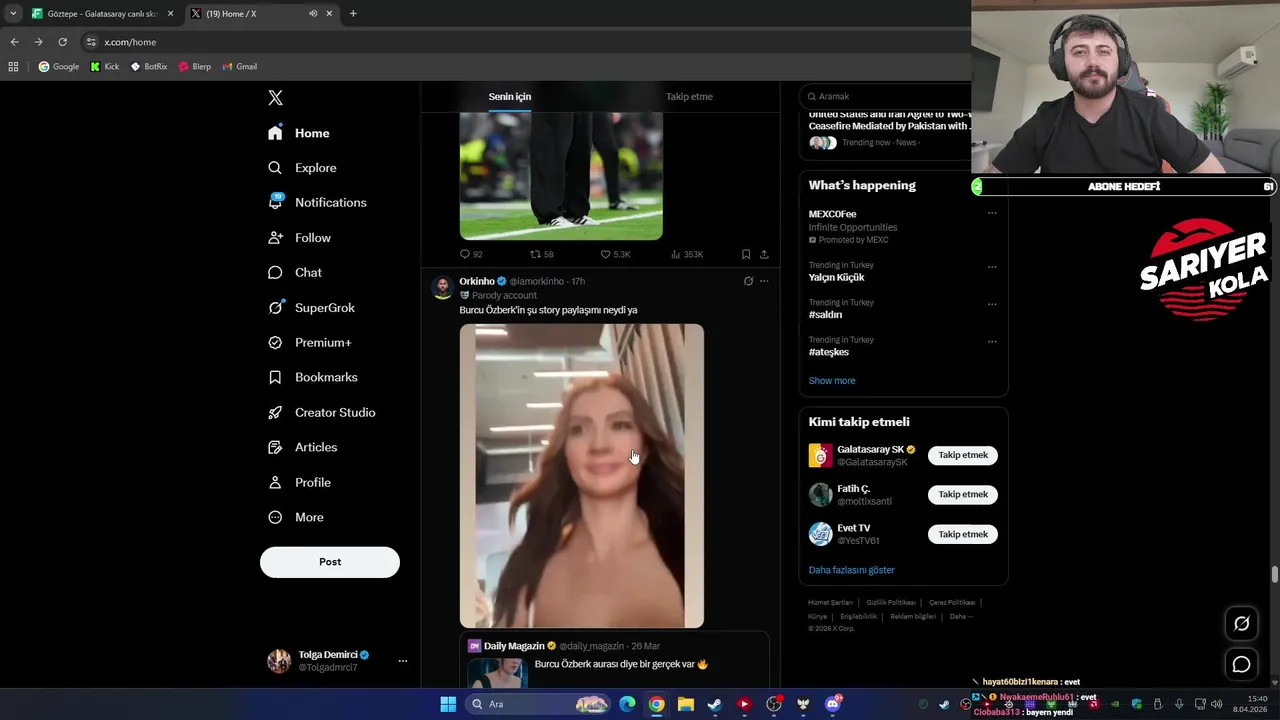The image size is (1280, 720).
Task: Reload the current page
Action: 62,42
